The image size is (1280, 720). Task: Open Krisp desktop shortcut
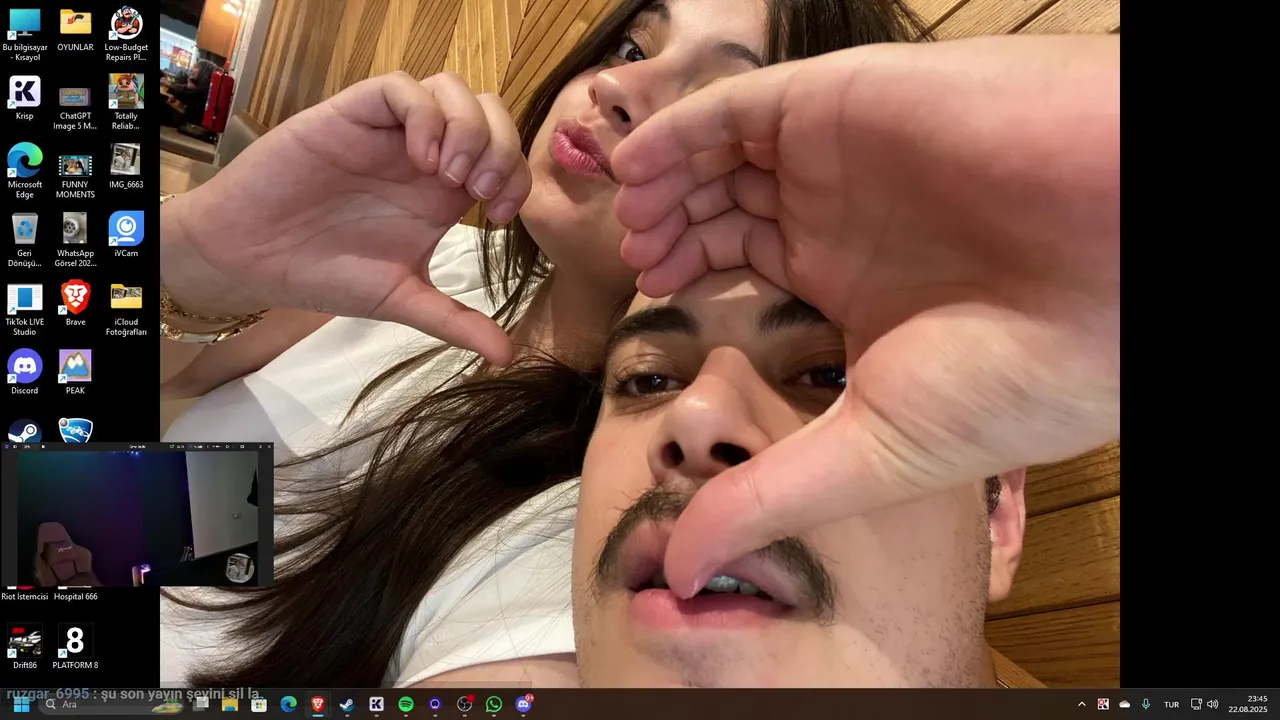(25, 98)
